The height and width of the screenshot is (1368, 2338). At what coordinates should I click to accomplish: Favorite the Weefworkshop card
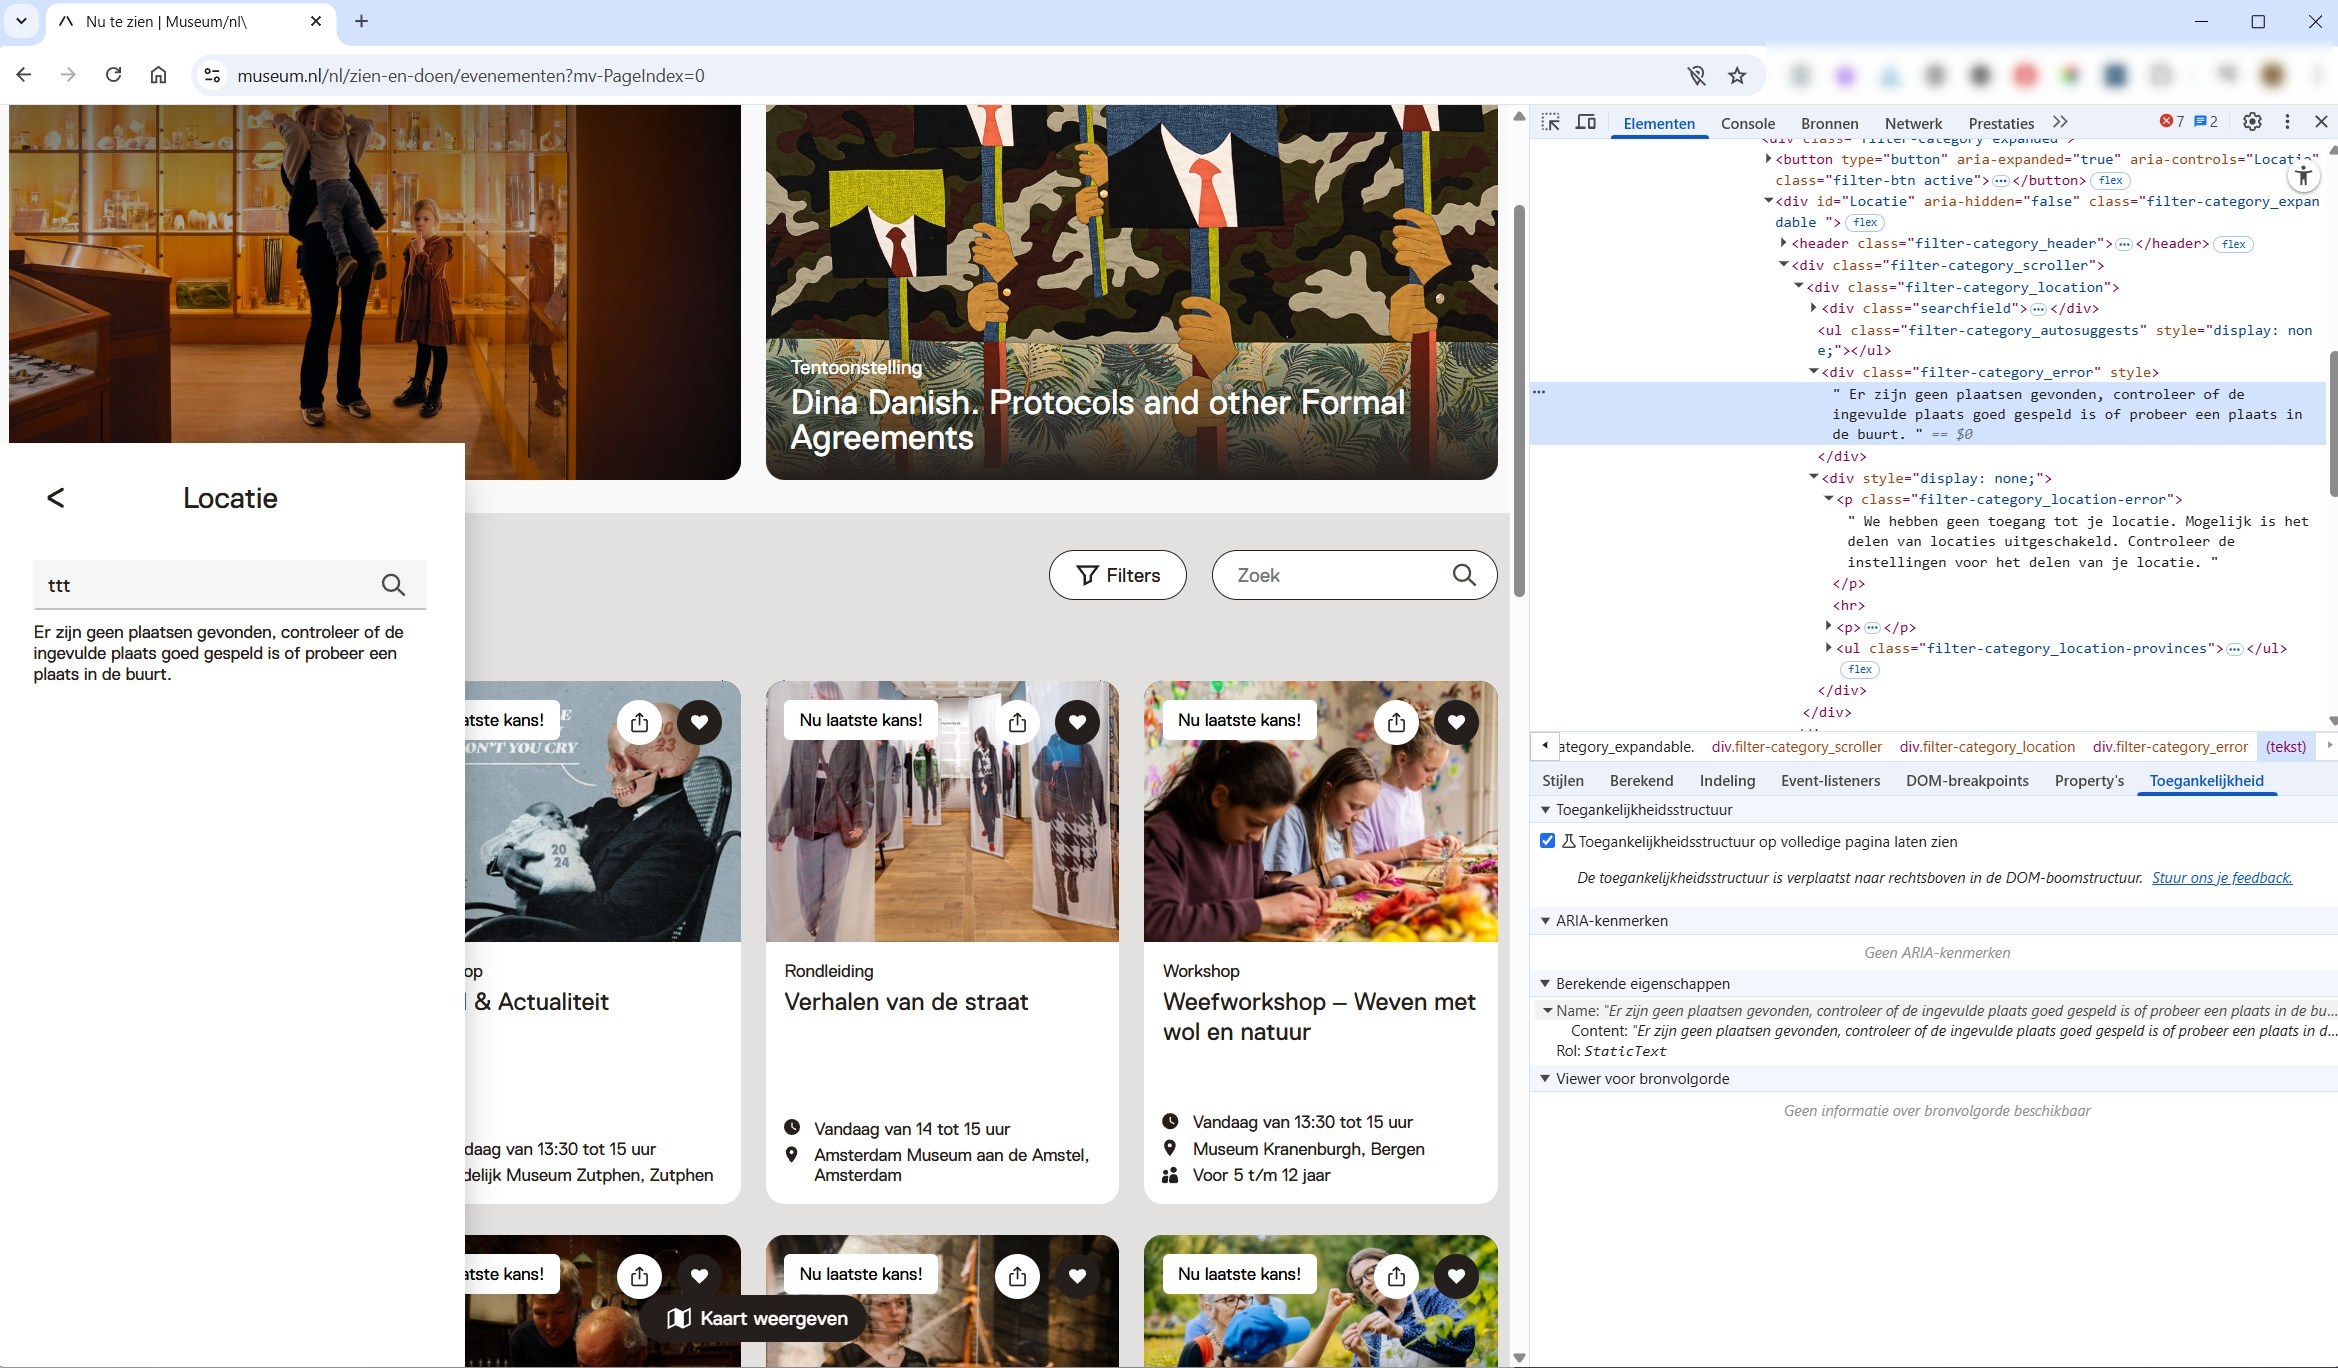pos(1456,722)
